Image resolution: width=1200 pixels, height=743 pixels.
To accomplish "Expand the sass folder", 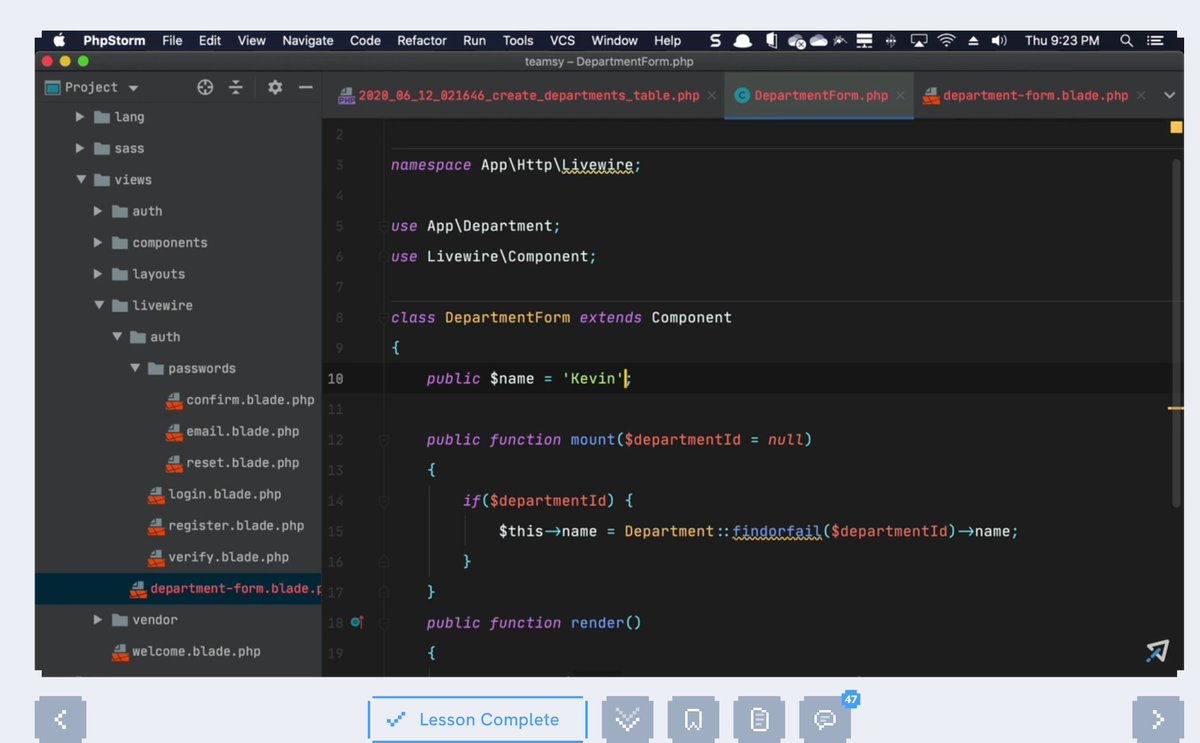I will [x=81, y=148].
